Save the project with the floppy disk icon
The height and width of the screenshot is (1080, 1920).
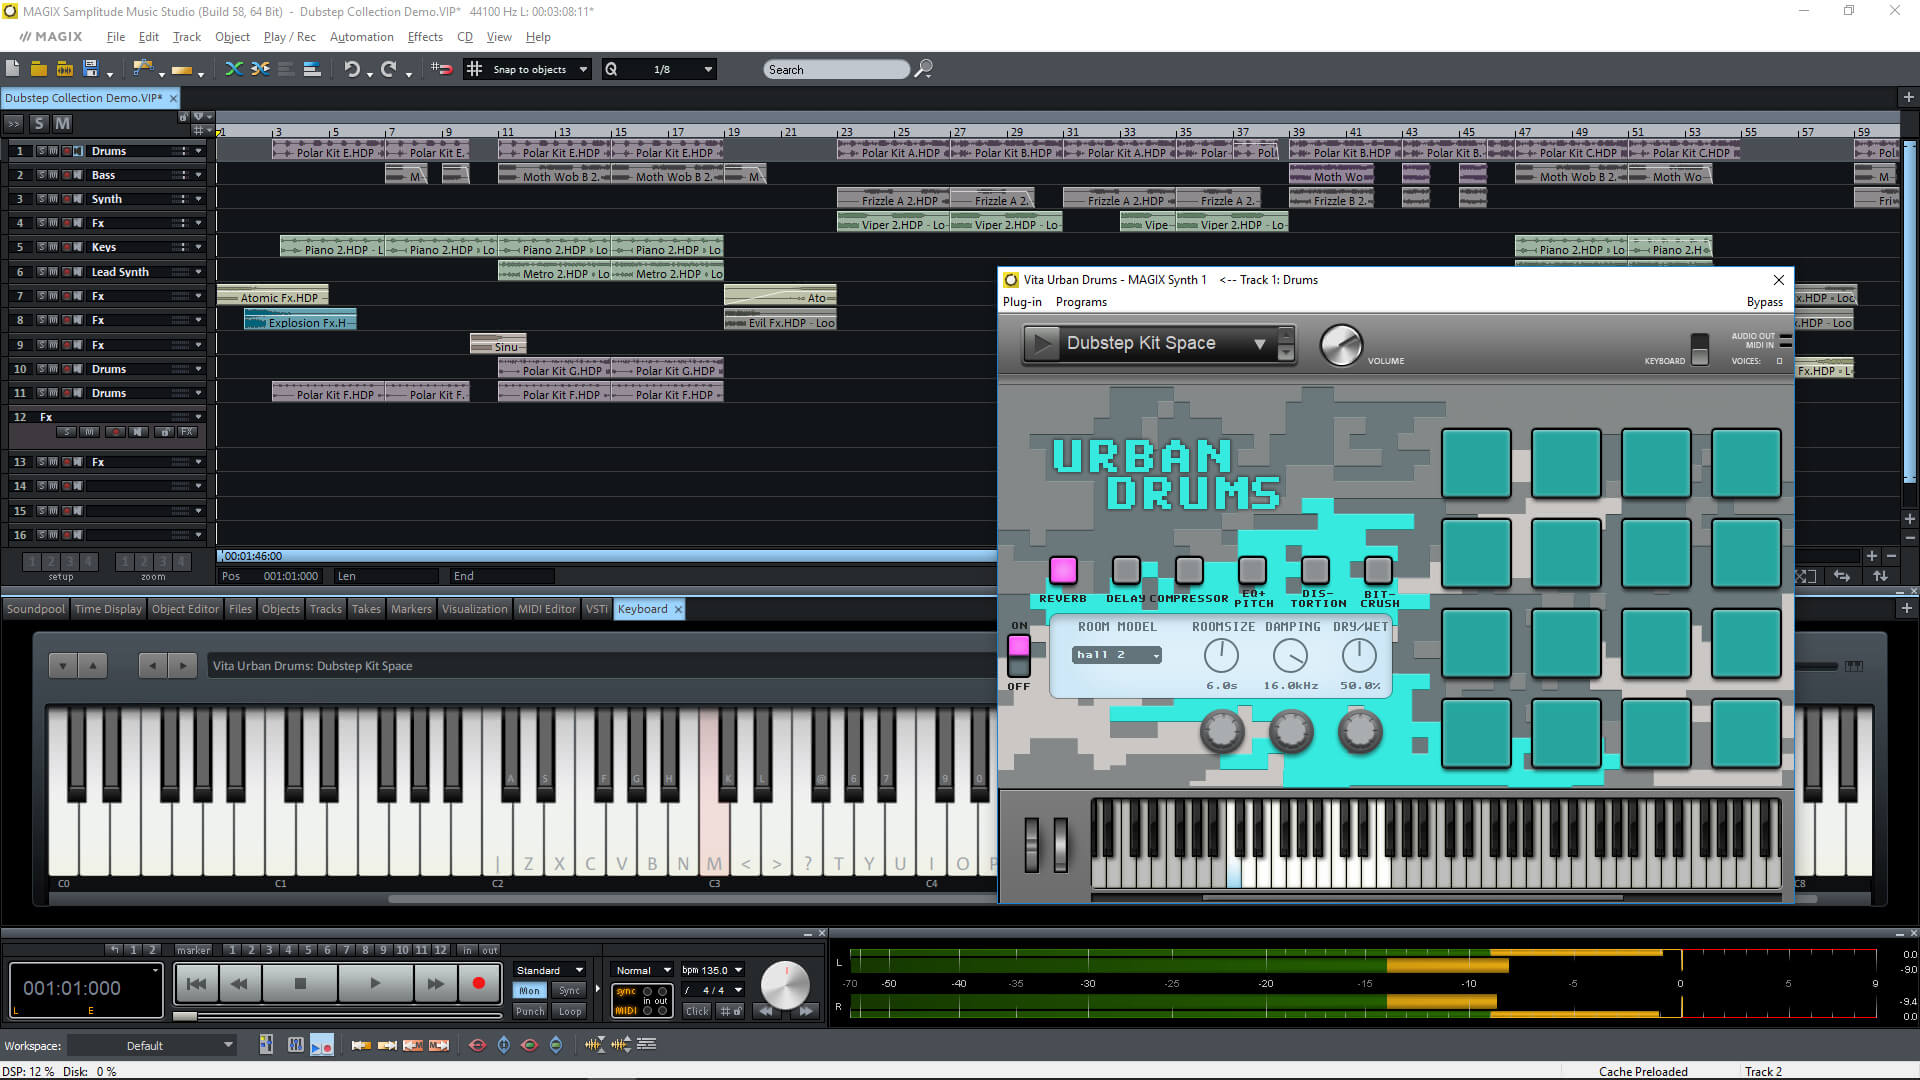[x=90, y=69]
